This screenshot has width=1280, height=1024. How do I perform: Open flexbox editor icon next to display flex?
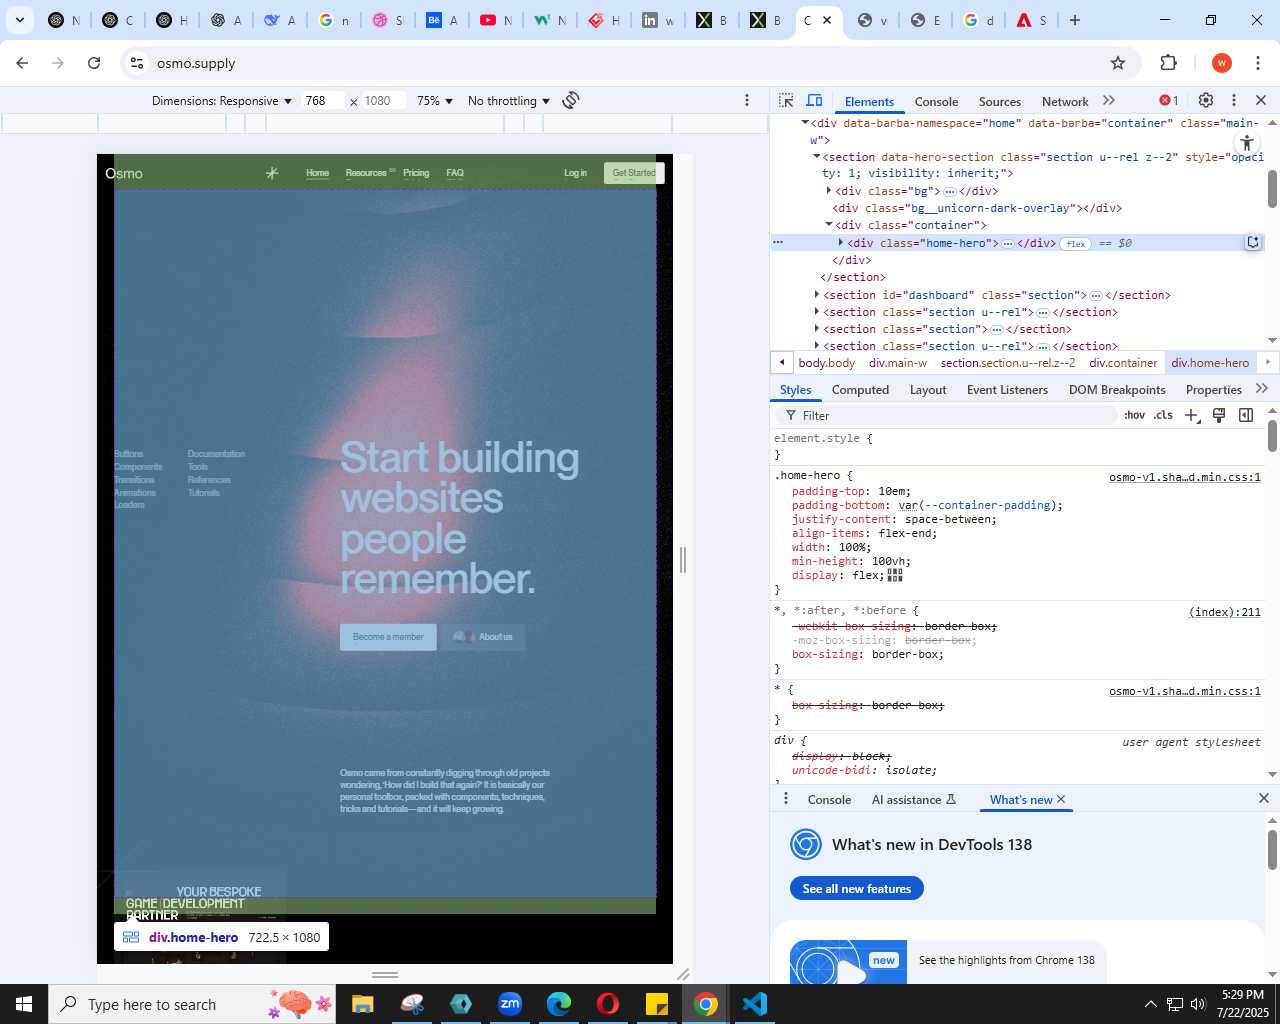pos(895,575)
